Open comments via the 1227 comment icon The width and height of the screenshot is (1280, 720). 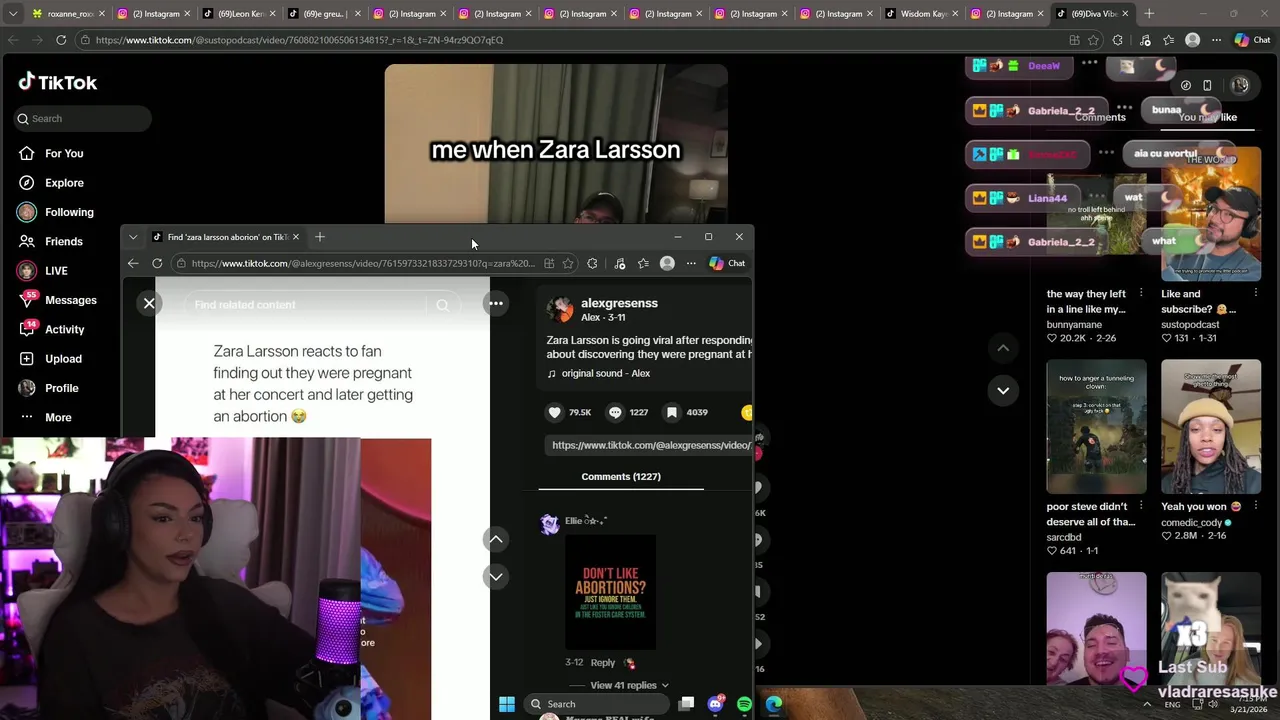pyautogui.click(x=615, y=412)
